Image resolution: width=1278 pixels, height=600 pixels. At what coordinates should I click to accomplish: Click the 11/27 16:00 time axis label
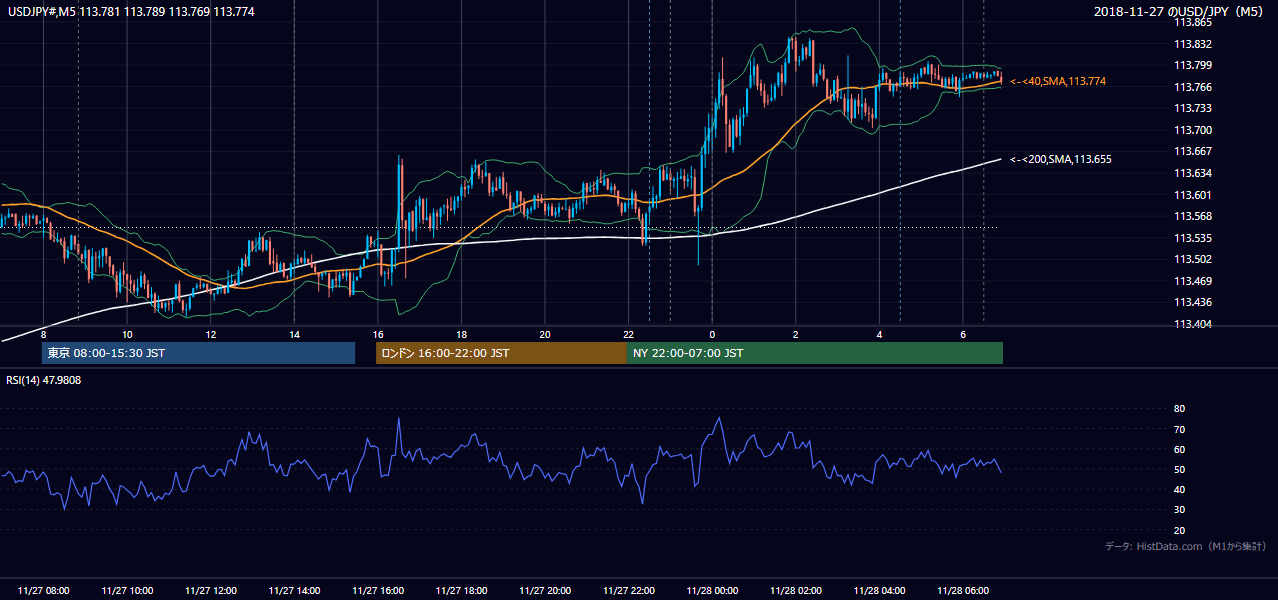tap(378, 591)
